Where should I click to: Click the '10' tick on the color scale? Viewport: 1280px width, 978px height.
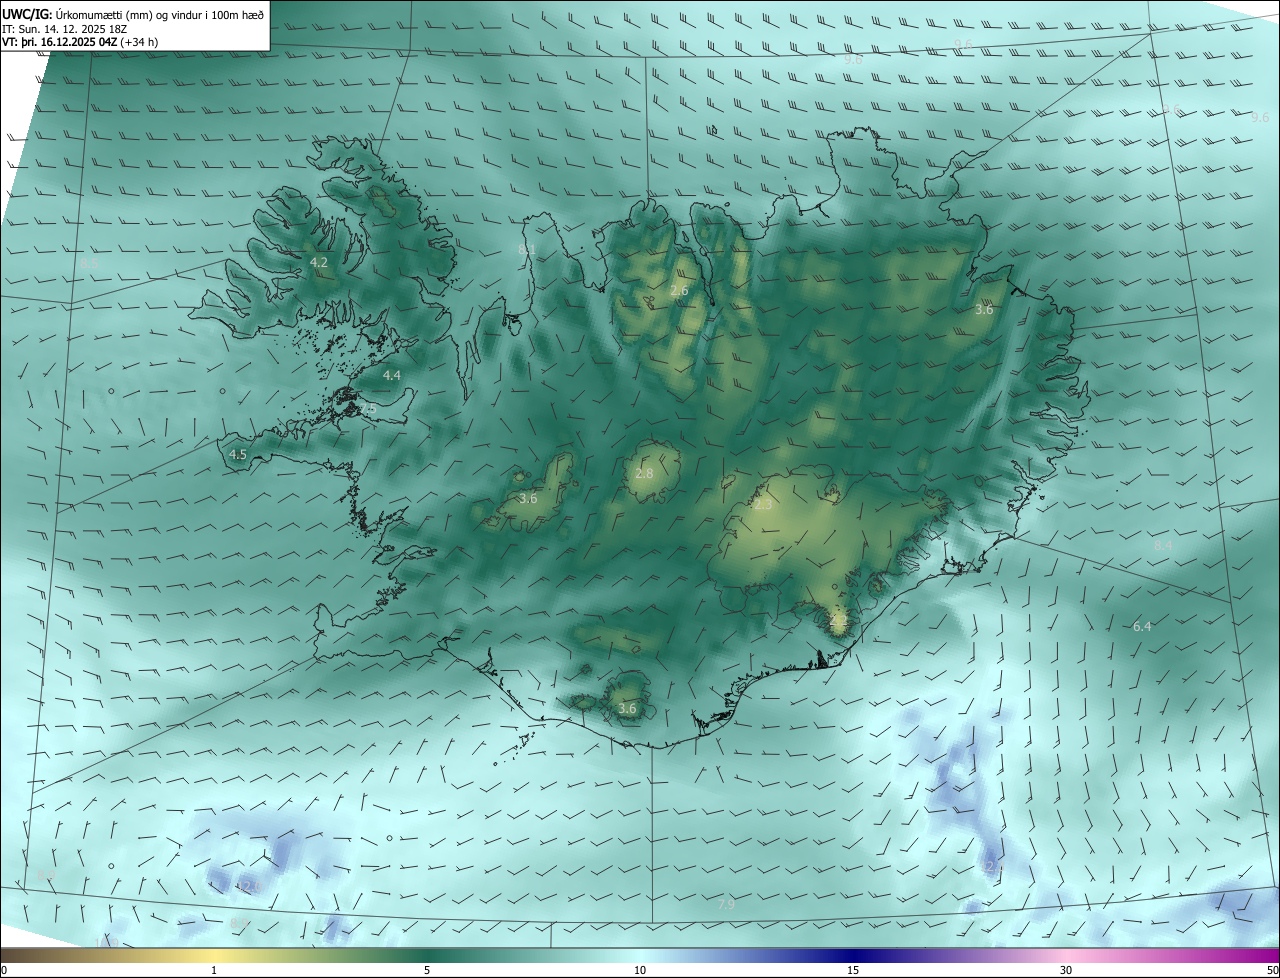click(640, 970)
